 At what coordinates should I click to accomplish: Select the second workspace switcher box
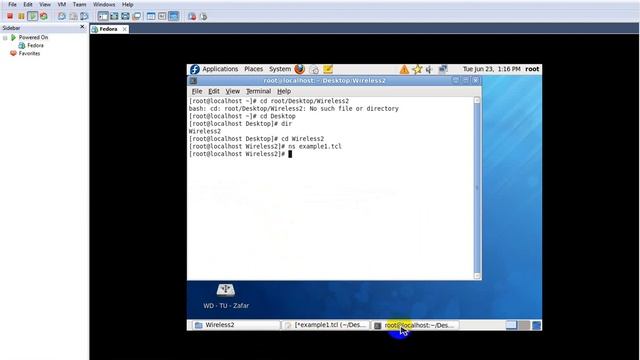[x=524, y=325]
